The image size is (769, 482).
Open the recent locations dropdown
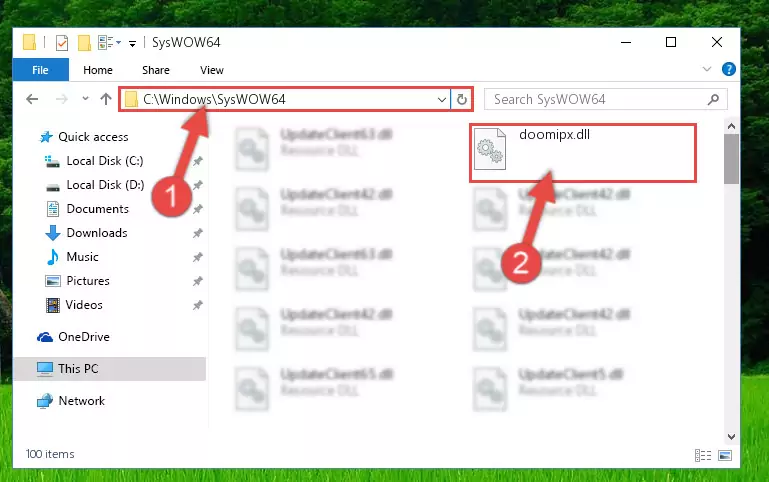tap(85, 99)
